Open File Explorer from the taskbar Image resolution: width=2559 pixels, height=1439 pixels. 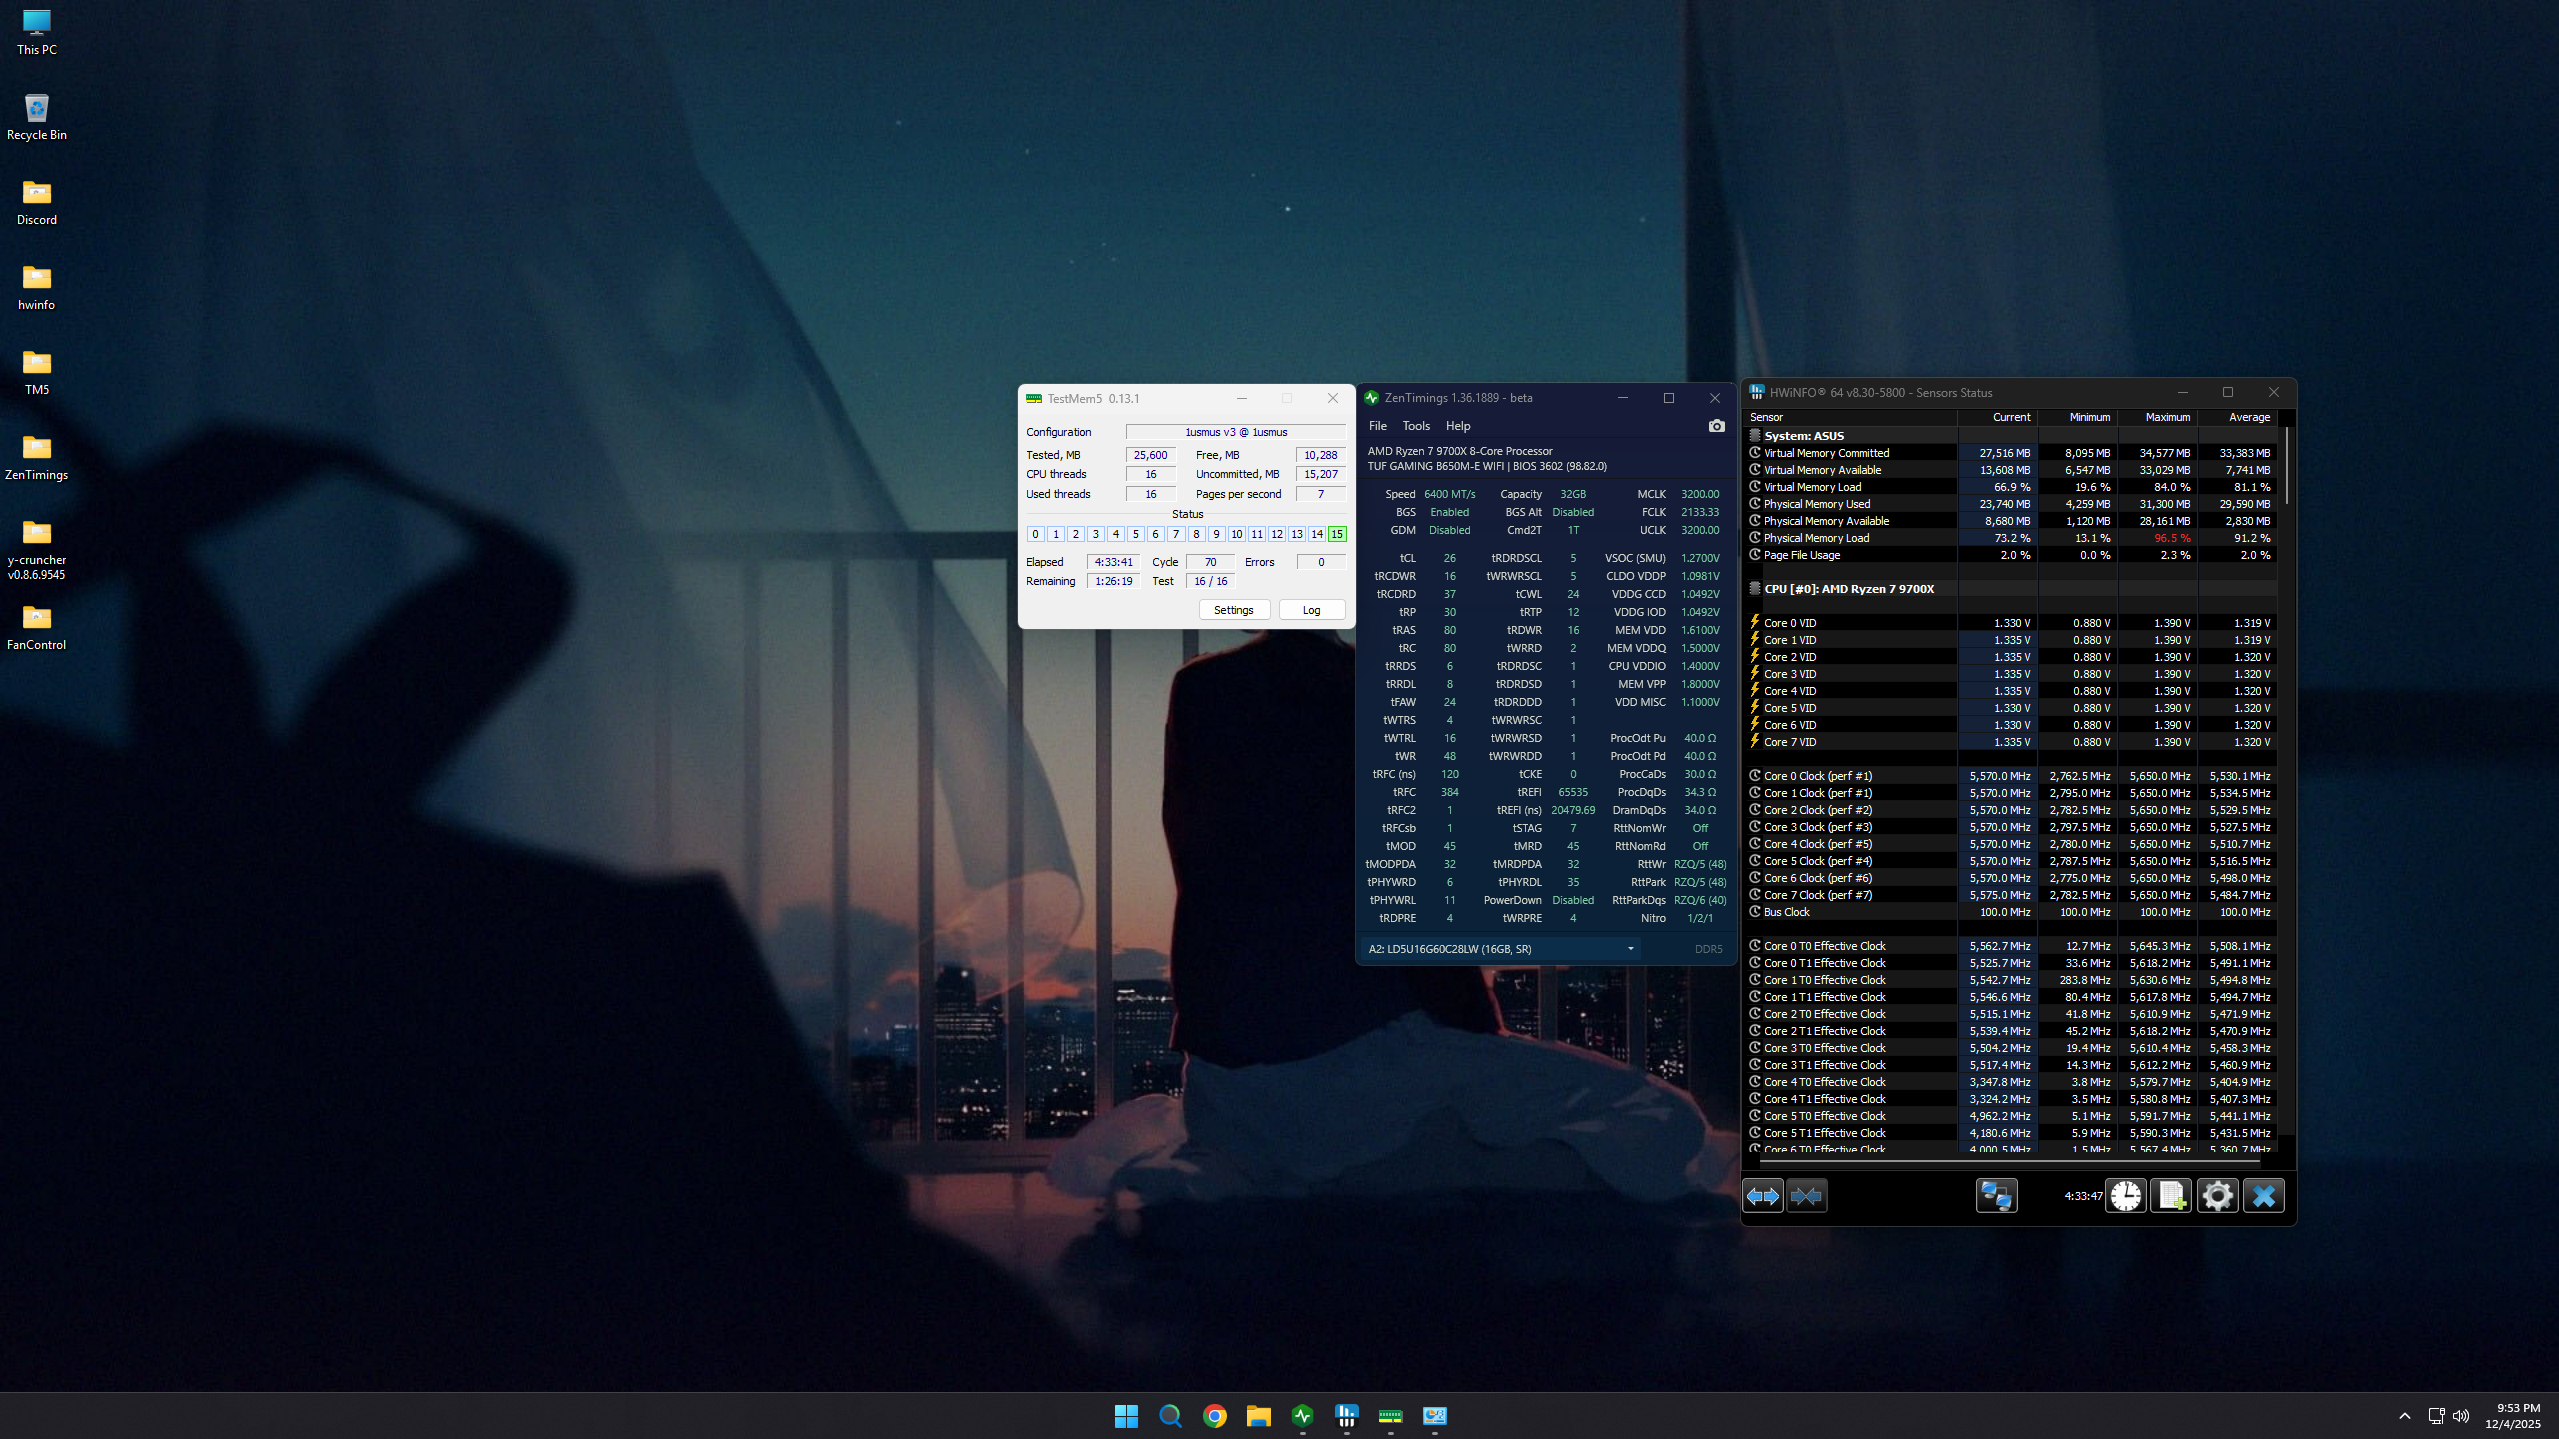tap(1258, 1416)
